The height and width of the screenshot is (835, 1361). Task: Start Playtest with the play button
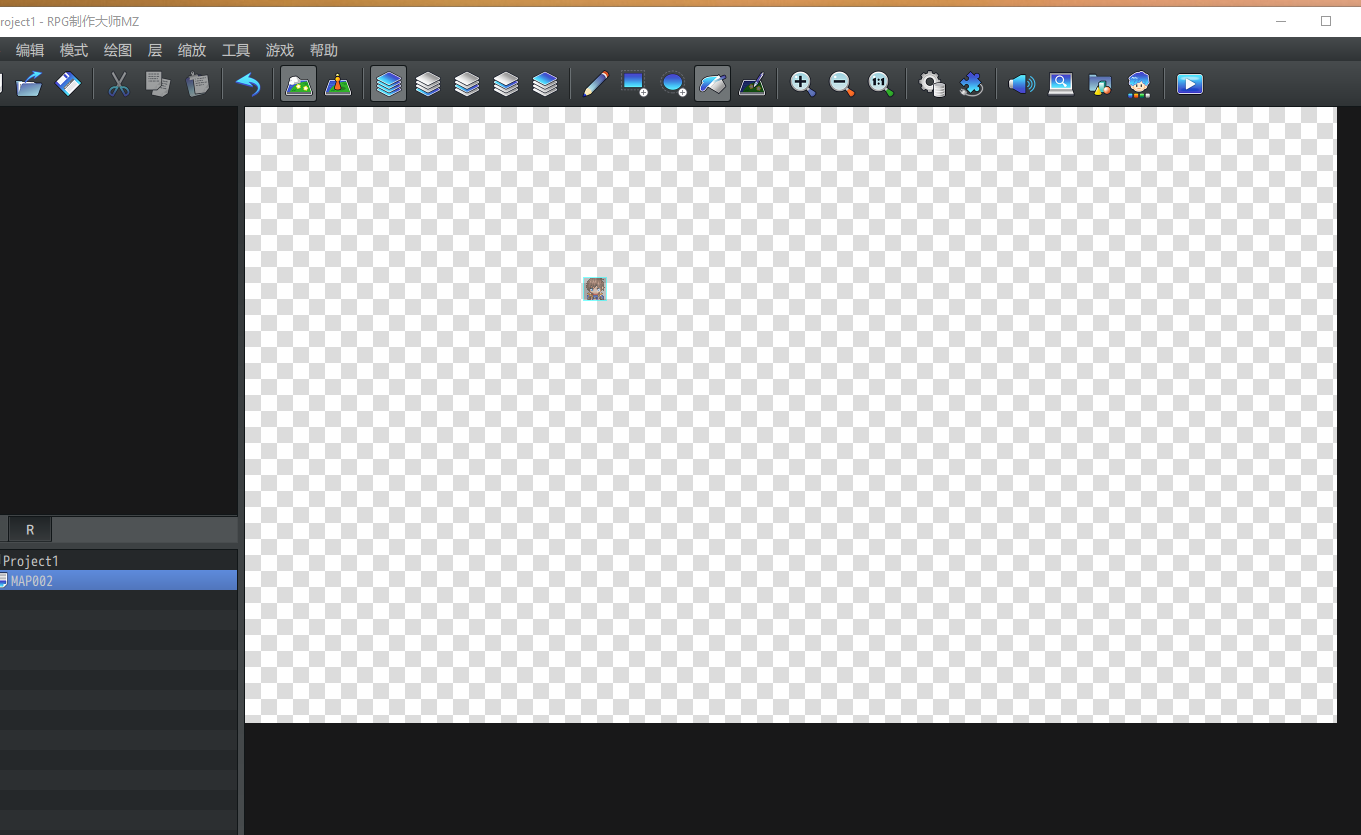(x=1189, y=84)
